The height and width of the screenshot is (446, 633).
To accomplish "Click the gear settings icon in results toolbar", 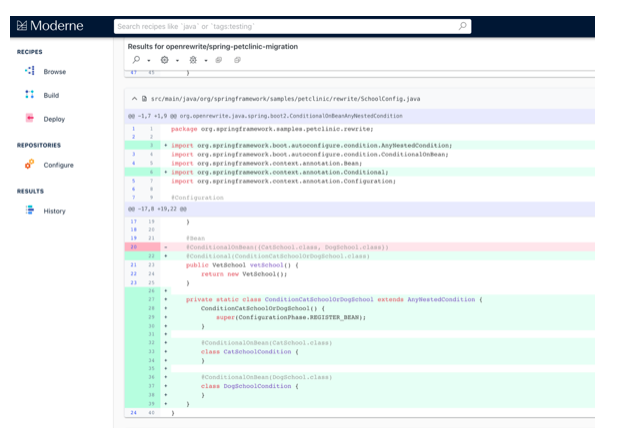I will [164, 60].
